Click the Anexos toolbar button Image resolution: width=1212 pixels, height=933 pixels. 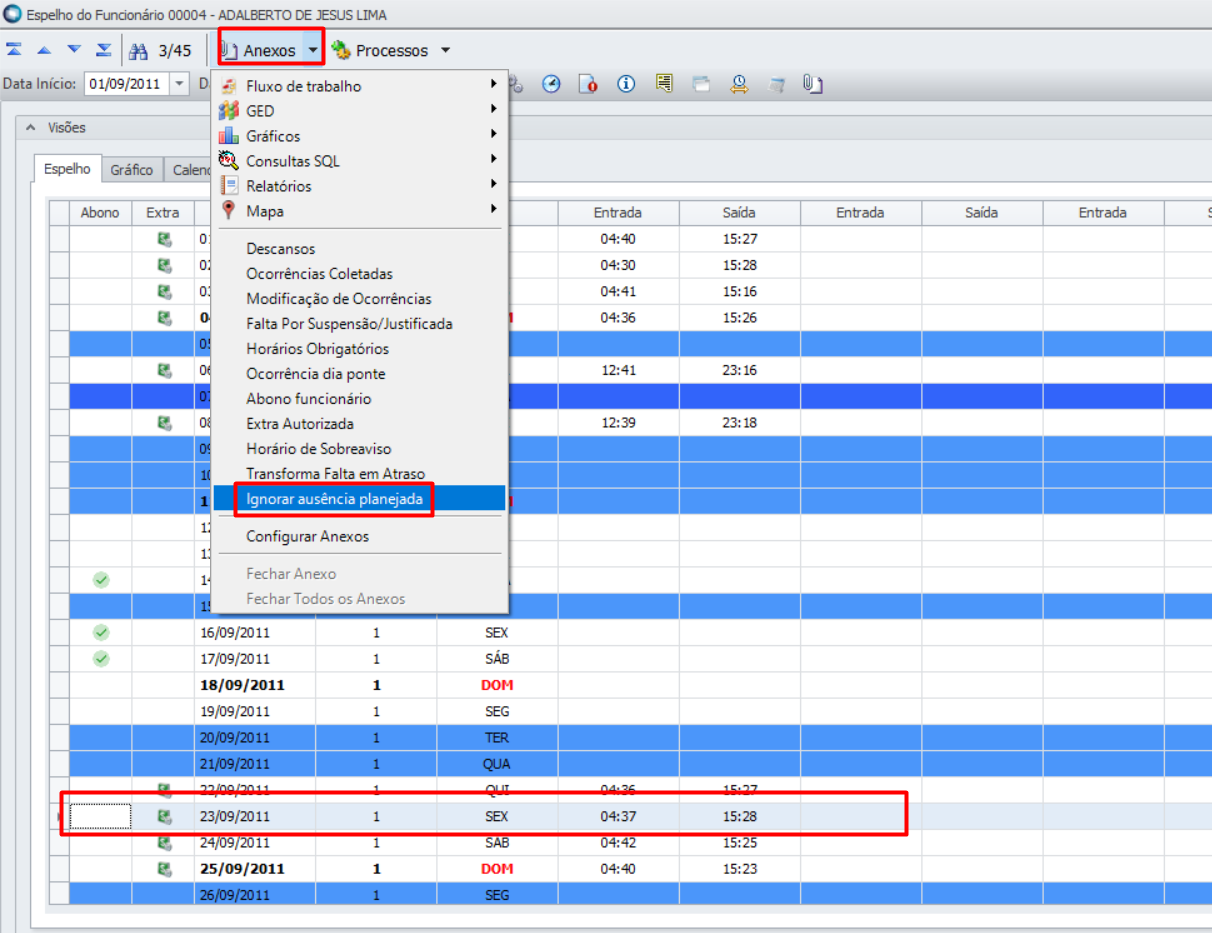click(x=261, y=50)
